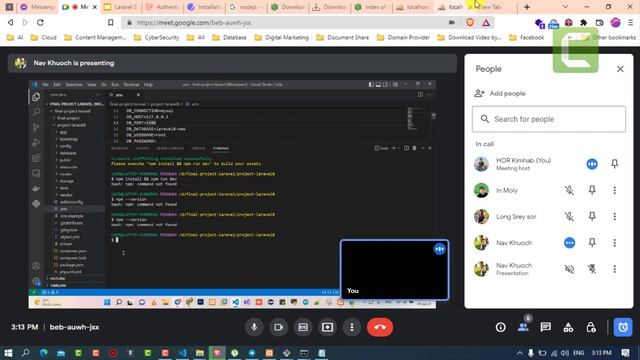Turn off camera in the call bar

click(278, 327)
